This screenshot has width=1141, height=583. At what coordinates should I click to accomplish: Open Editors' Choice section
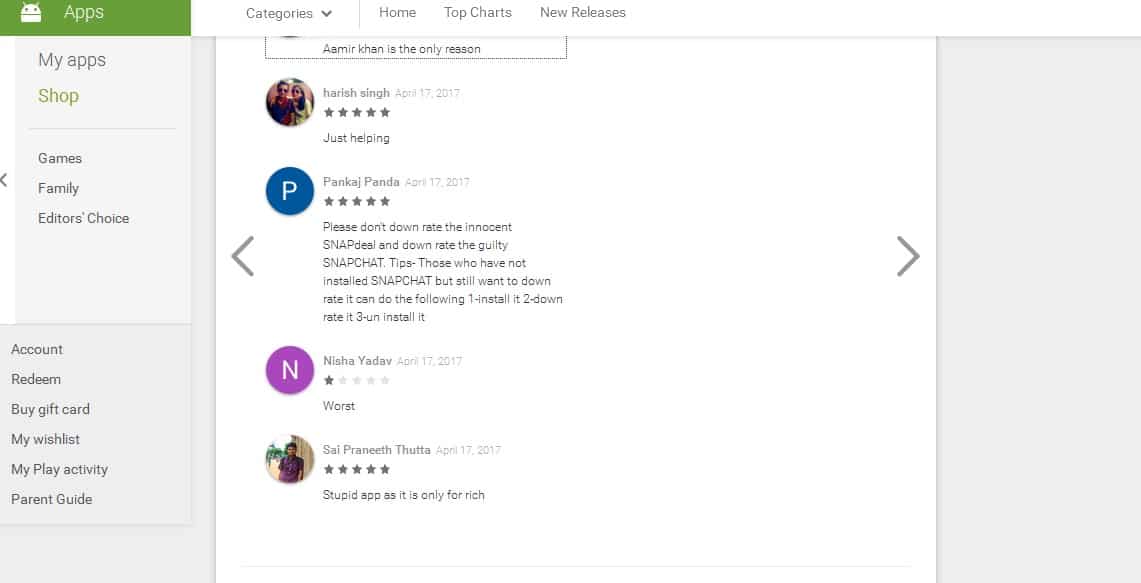click(83, 218)
